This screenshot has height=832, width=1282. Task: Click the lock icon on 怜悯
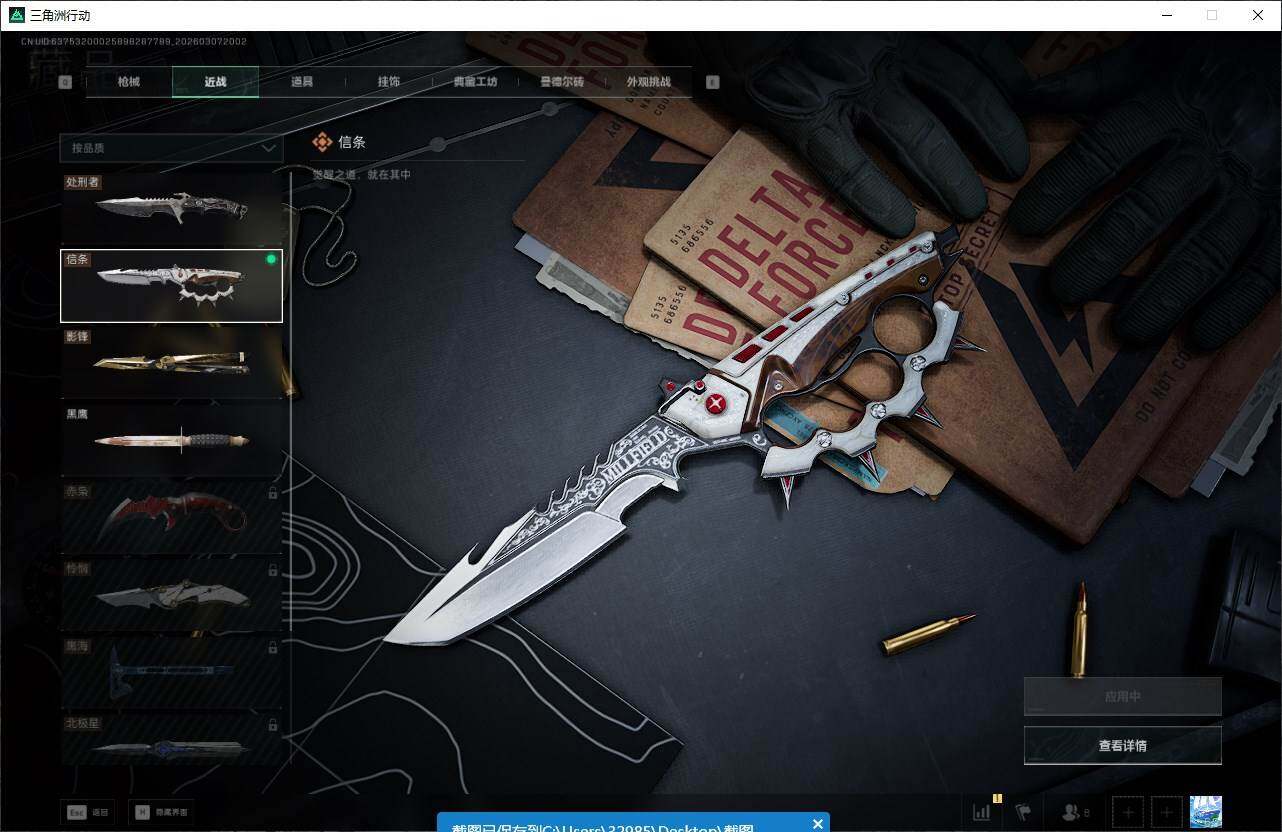(272, 570)
